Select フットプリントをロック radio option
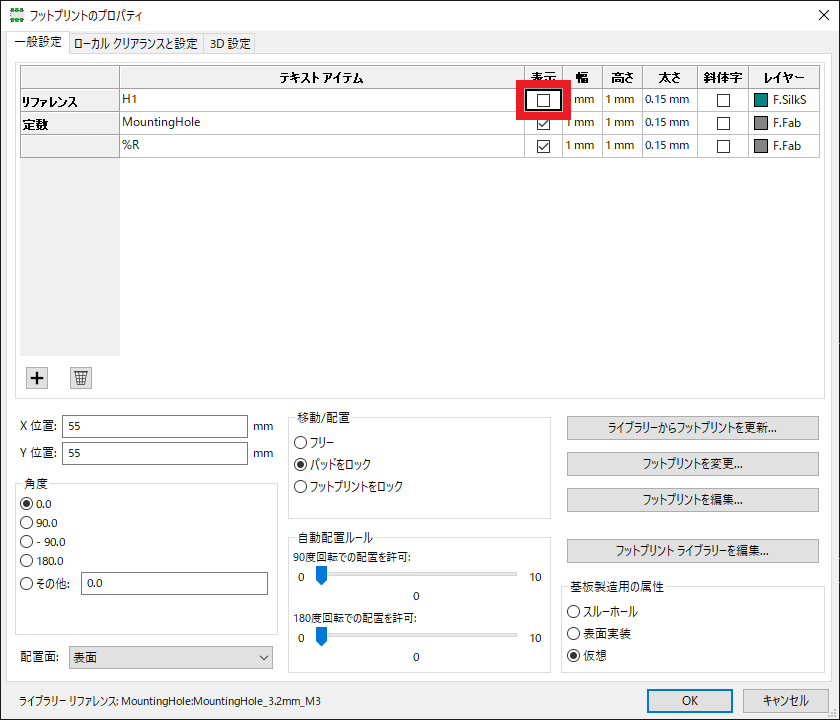840x720 pixels. 300,486
